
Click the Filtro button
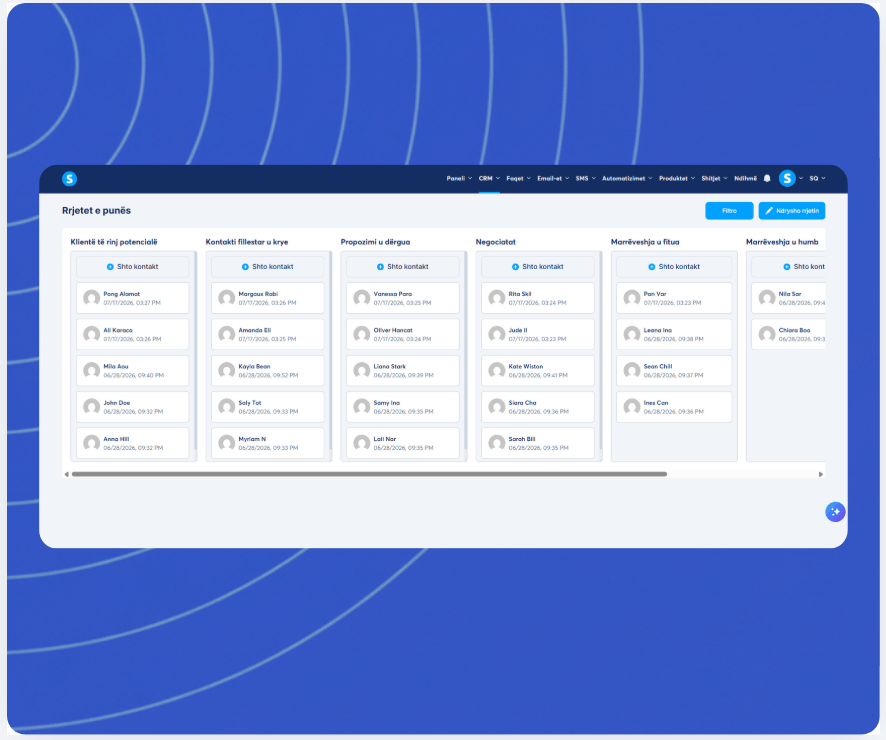point(729,211)
